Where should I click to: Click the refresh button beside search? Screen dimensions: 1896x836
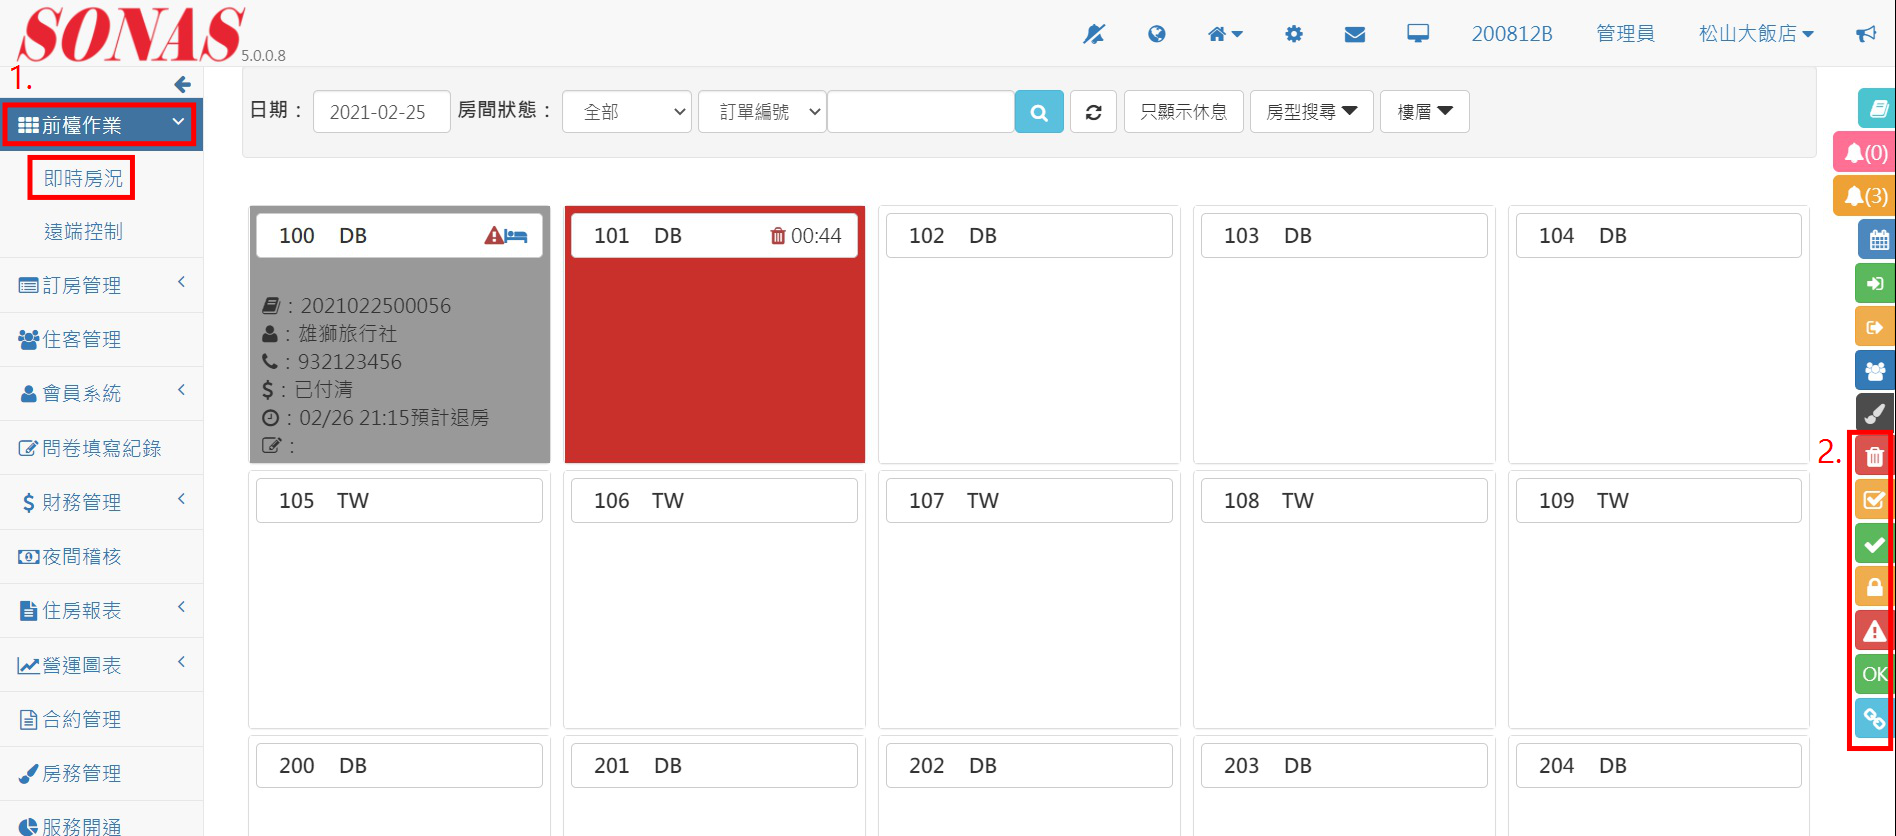pyautogui.click(x=1093, y=112)
